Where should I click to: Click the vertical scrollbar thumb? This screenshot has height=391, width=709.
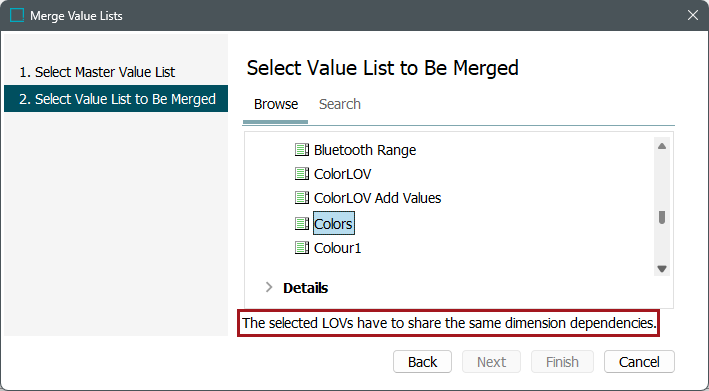[662, 217]
